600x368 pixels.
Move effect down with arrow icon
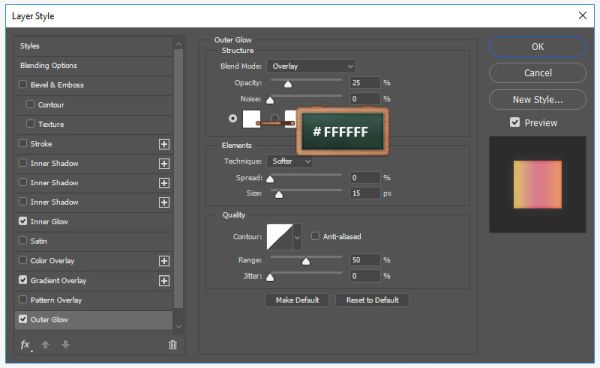click(65, 345)
